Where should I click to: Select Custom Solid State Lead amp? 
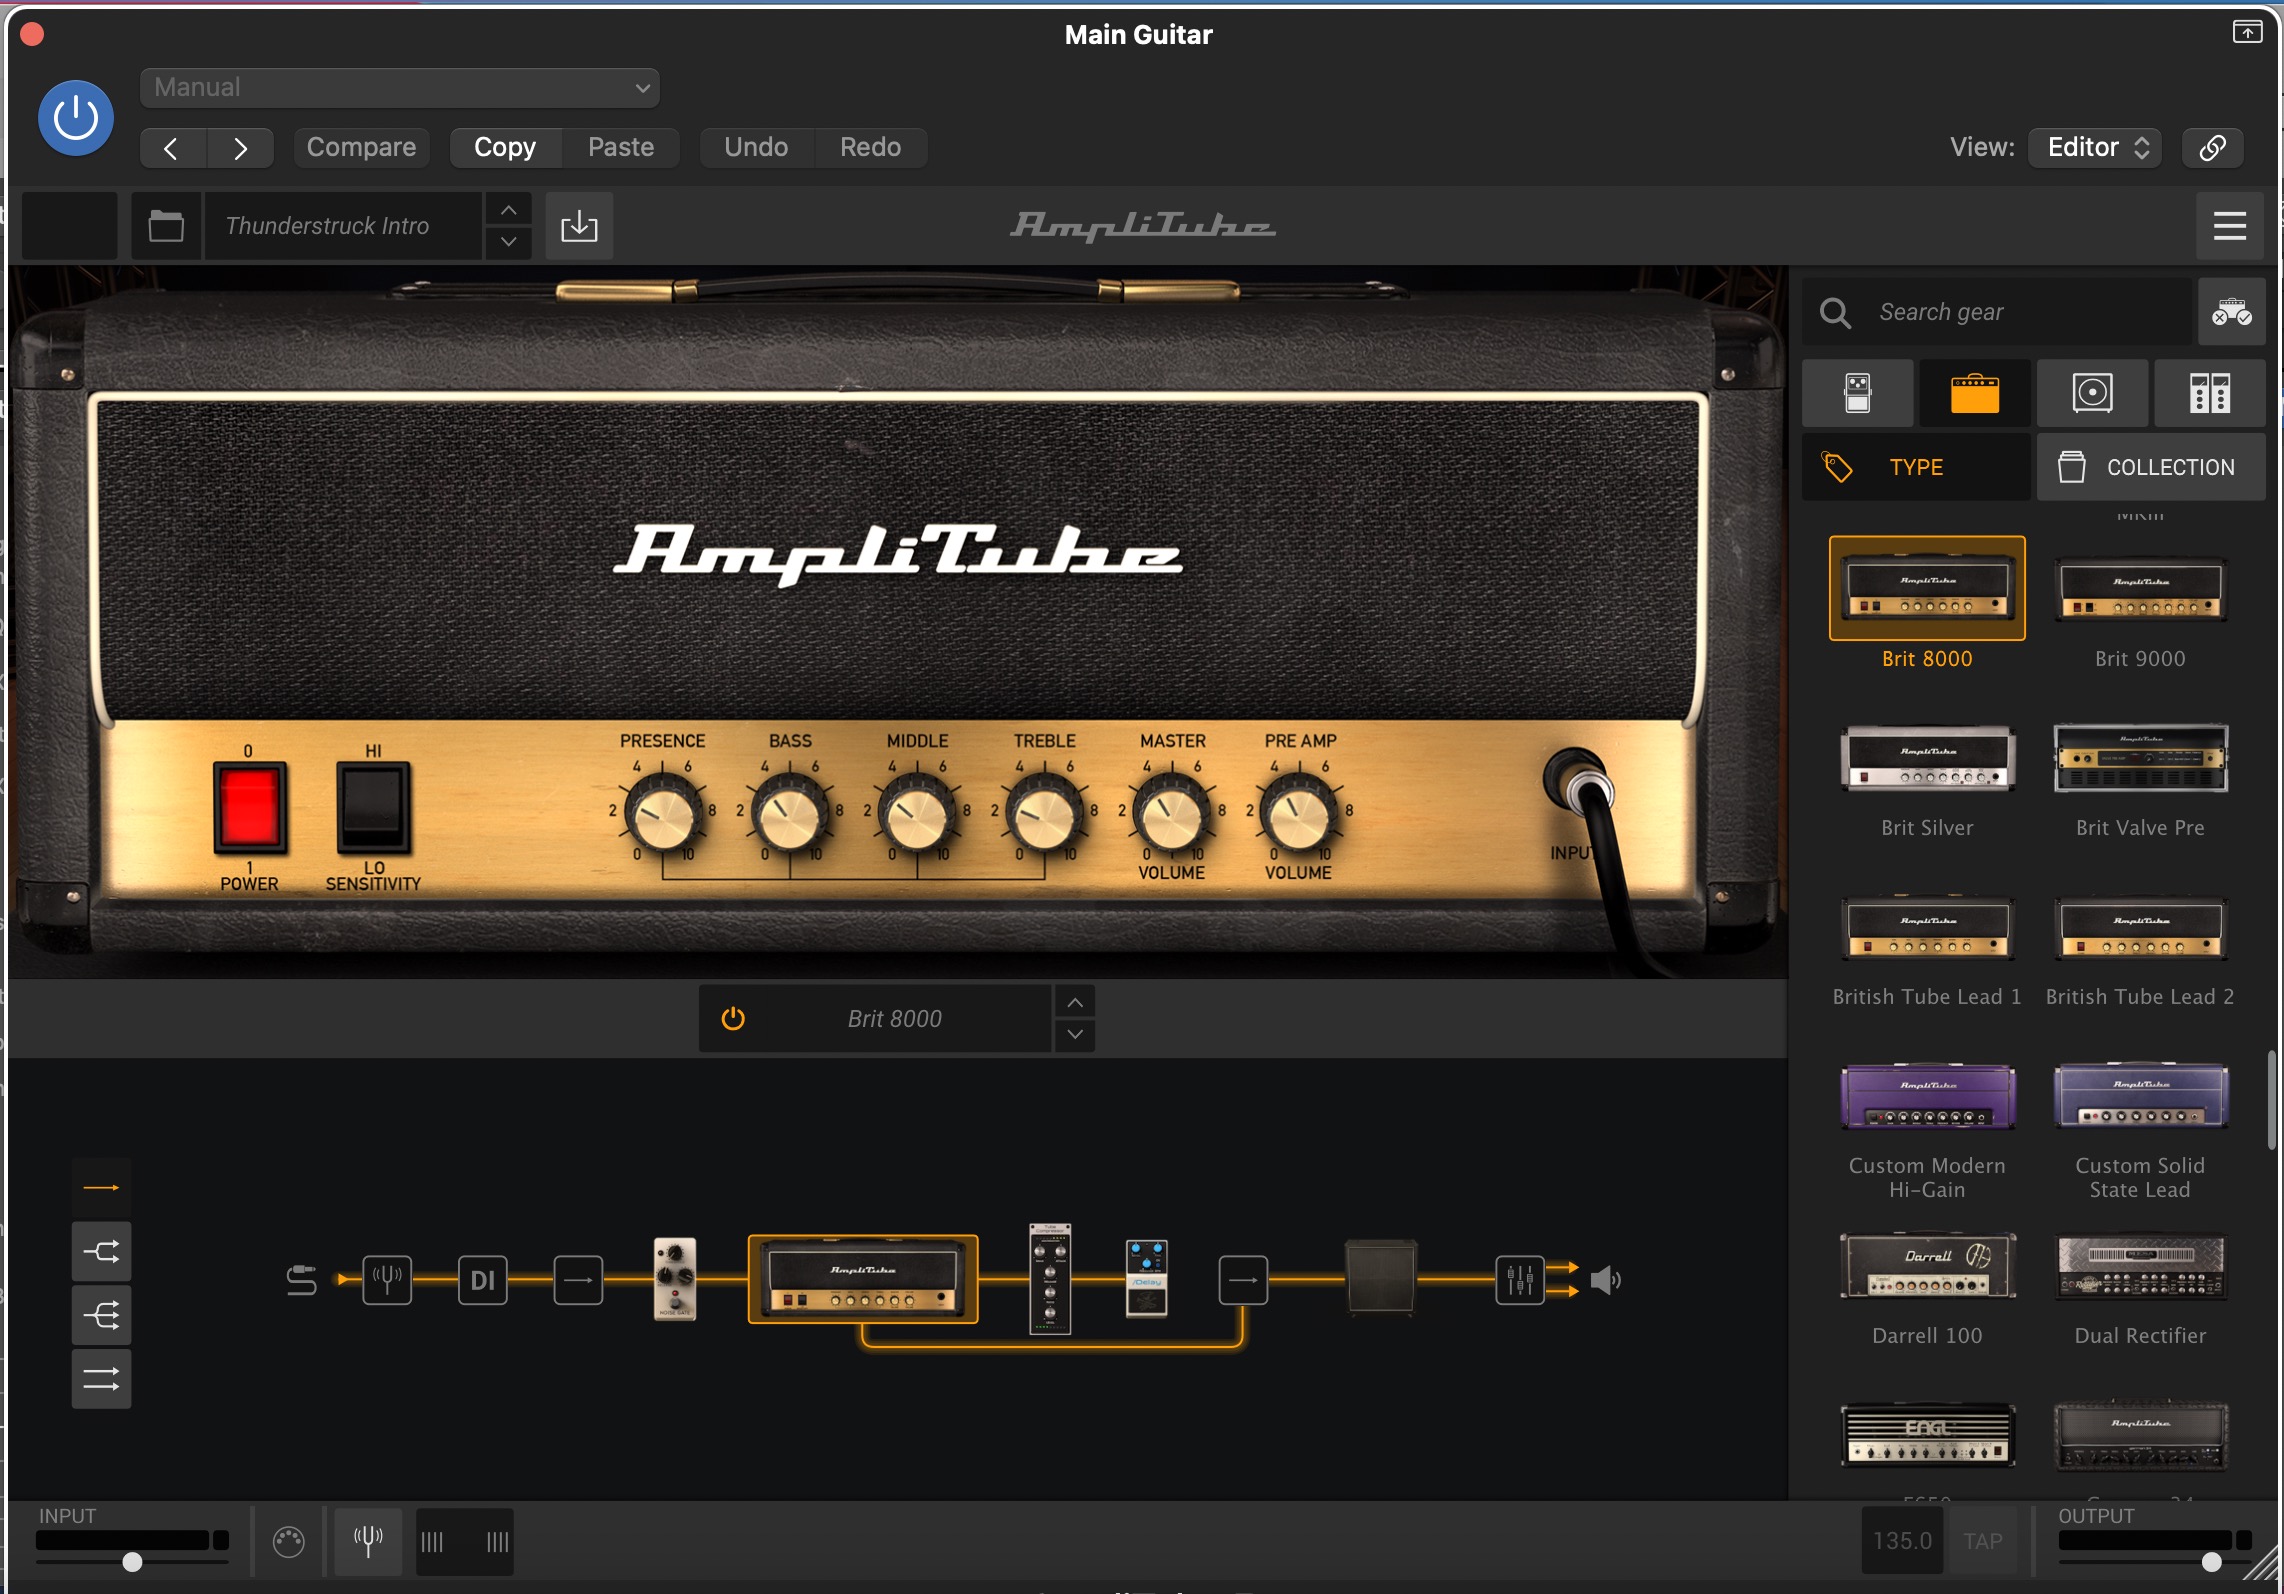coord(2140,1097)
